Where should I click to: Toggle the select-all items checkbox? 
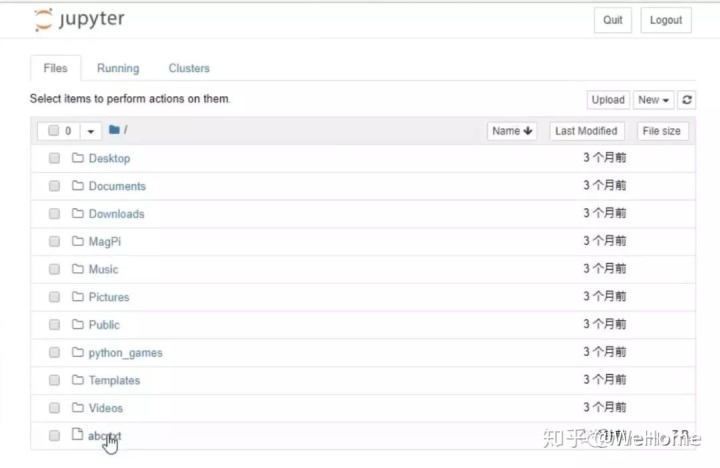click(54, 130)
